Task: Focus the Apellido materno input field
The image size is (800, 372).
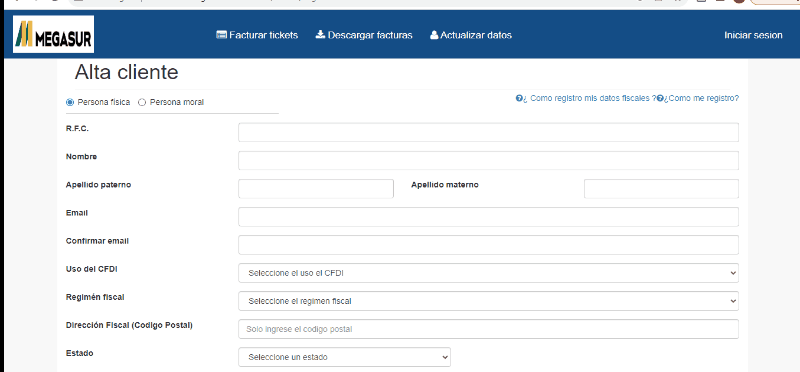Action: pos(661,188)
